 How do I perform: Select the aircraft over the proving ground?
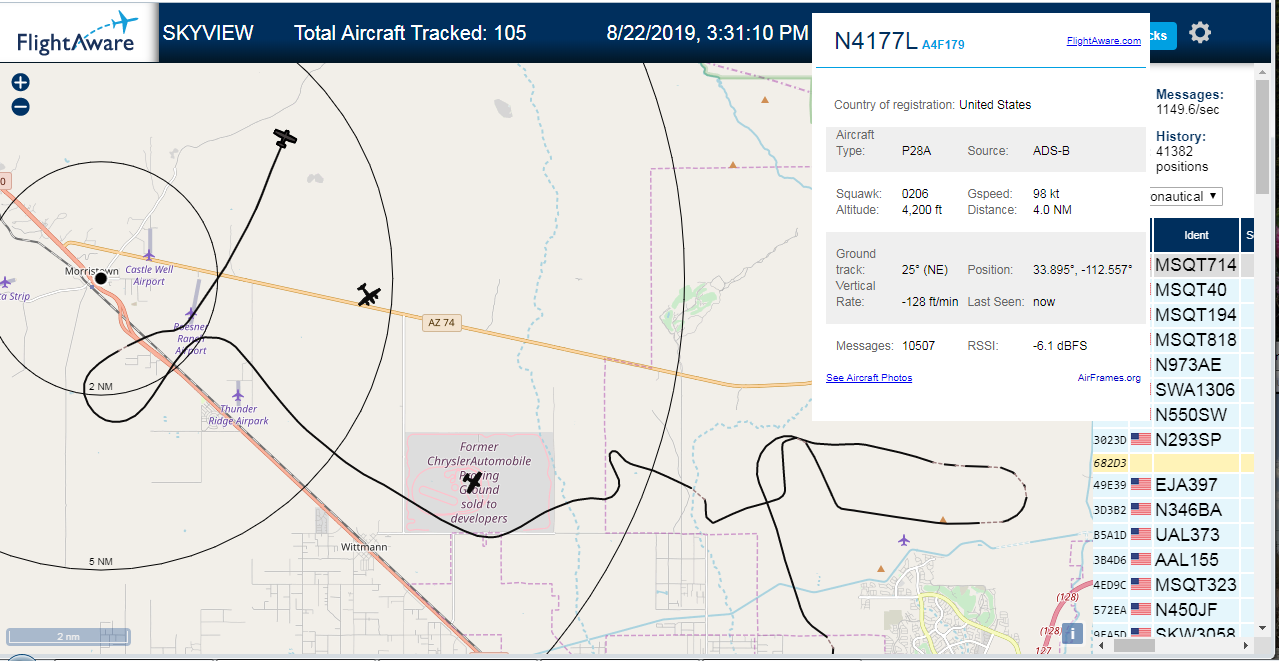click(x=473, y=481)
